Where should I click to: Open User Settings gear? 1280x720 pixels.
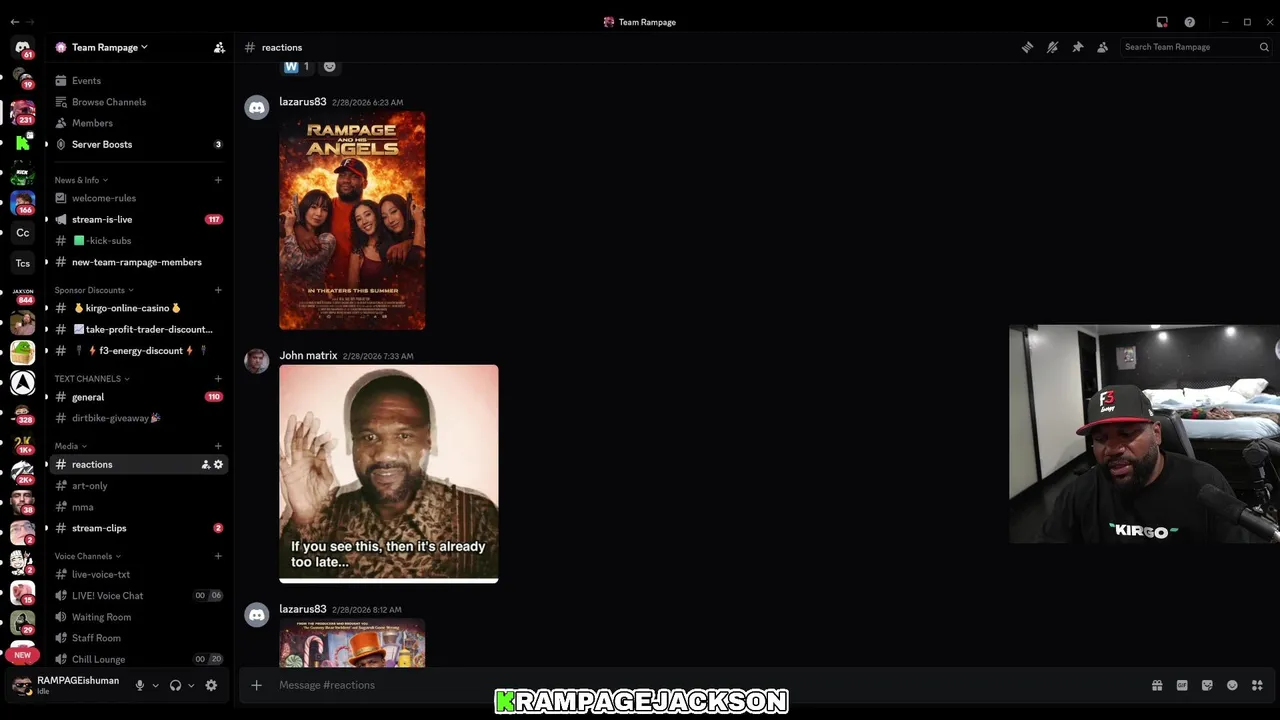[211, 685]
